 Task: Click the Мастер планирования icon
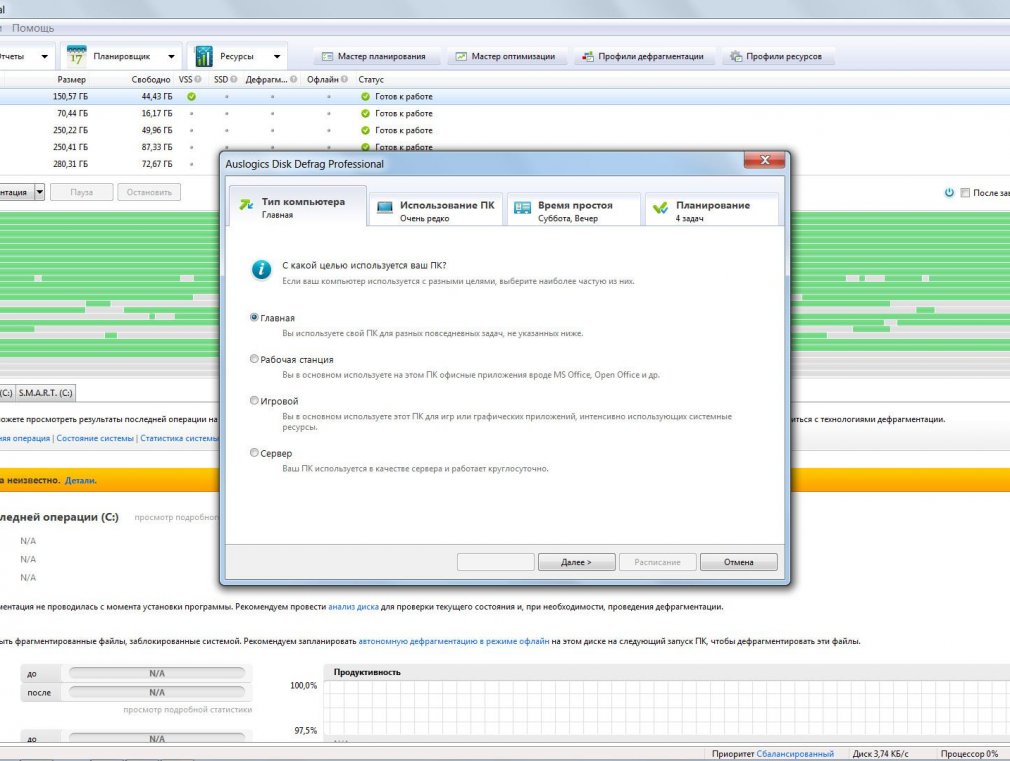pyautogui.click(x=327, y=57)
